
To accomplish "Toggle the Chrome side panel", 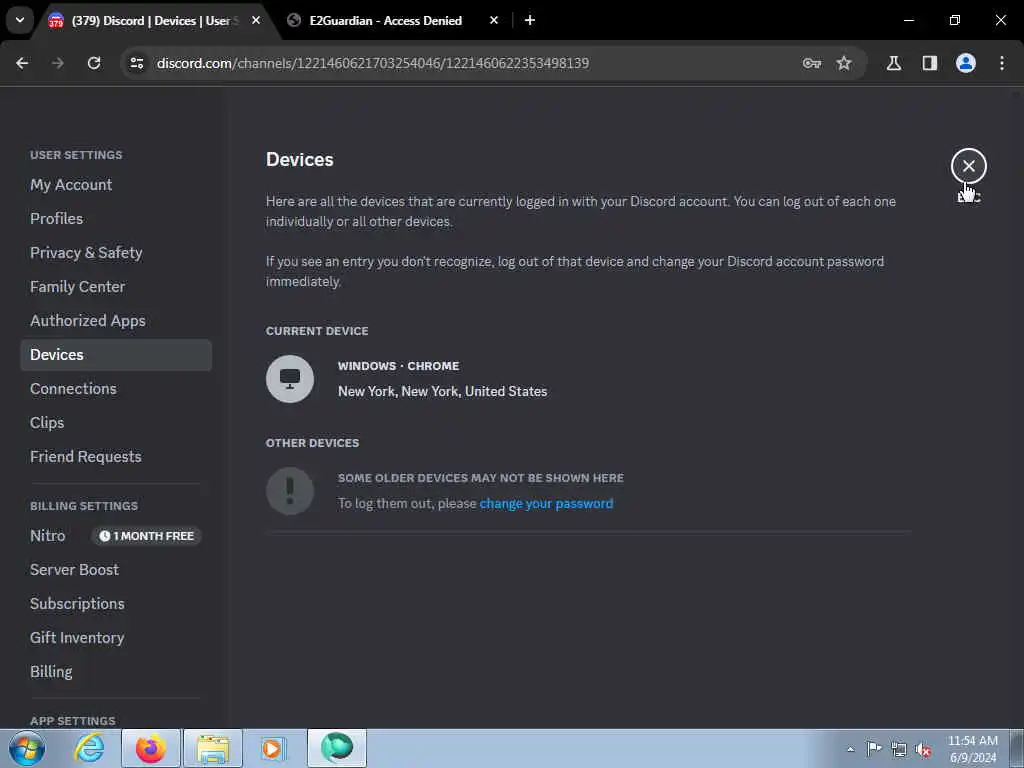I will coord(930,63).
